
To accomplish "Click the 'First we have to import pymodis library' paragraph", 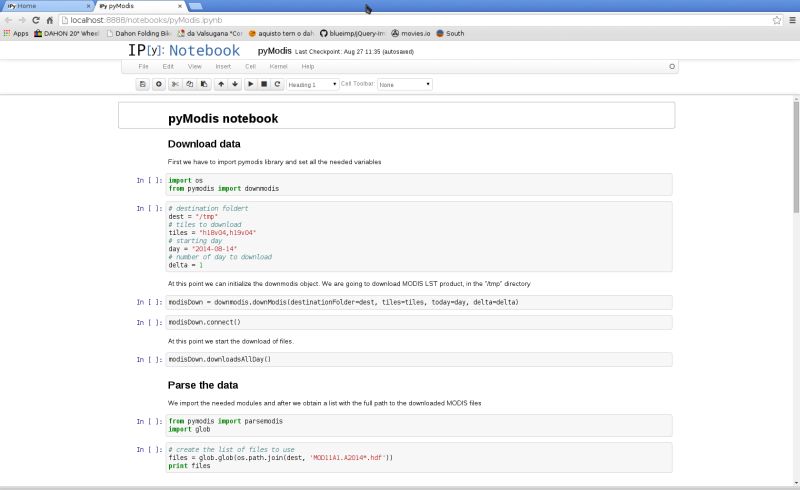I will tap(274, 162).
